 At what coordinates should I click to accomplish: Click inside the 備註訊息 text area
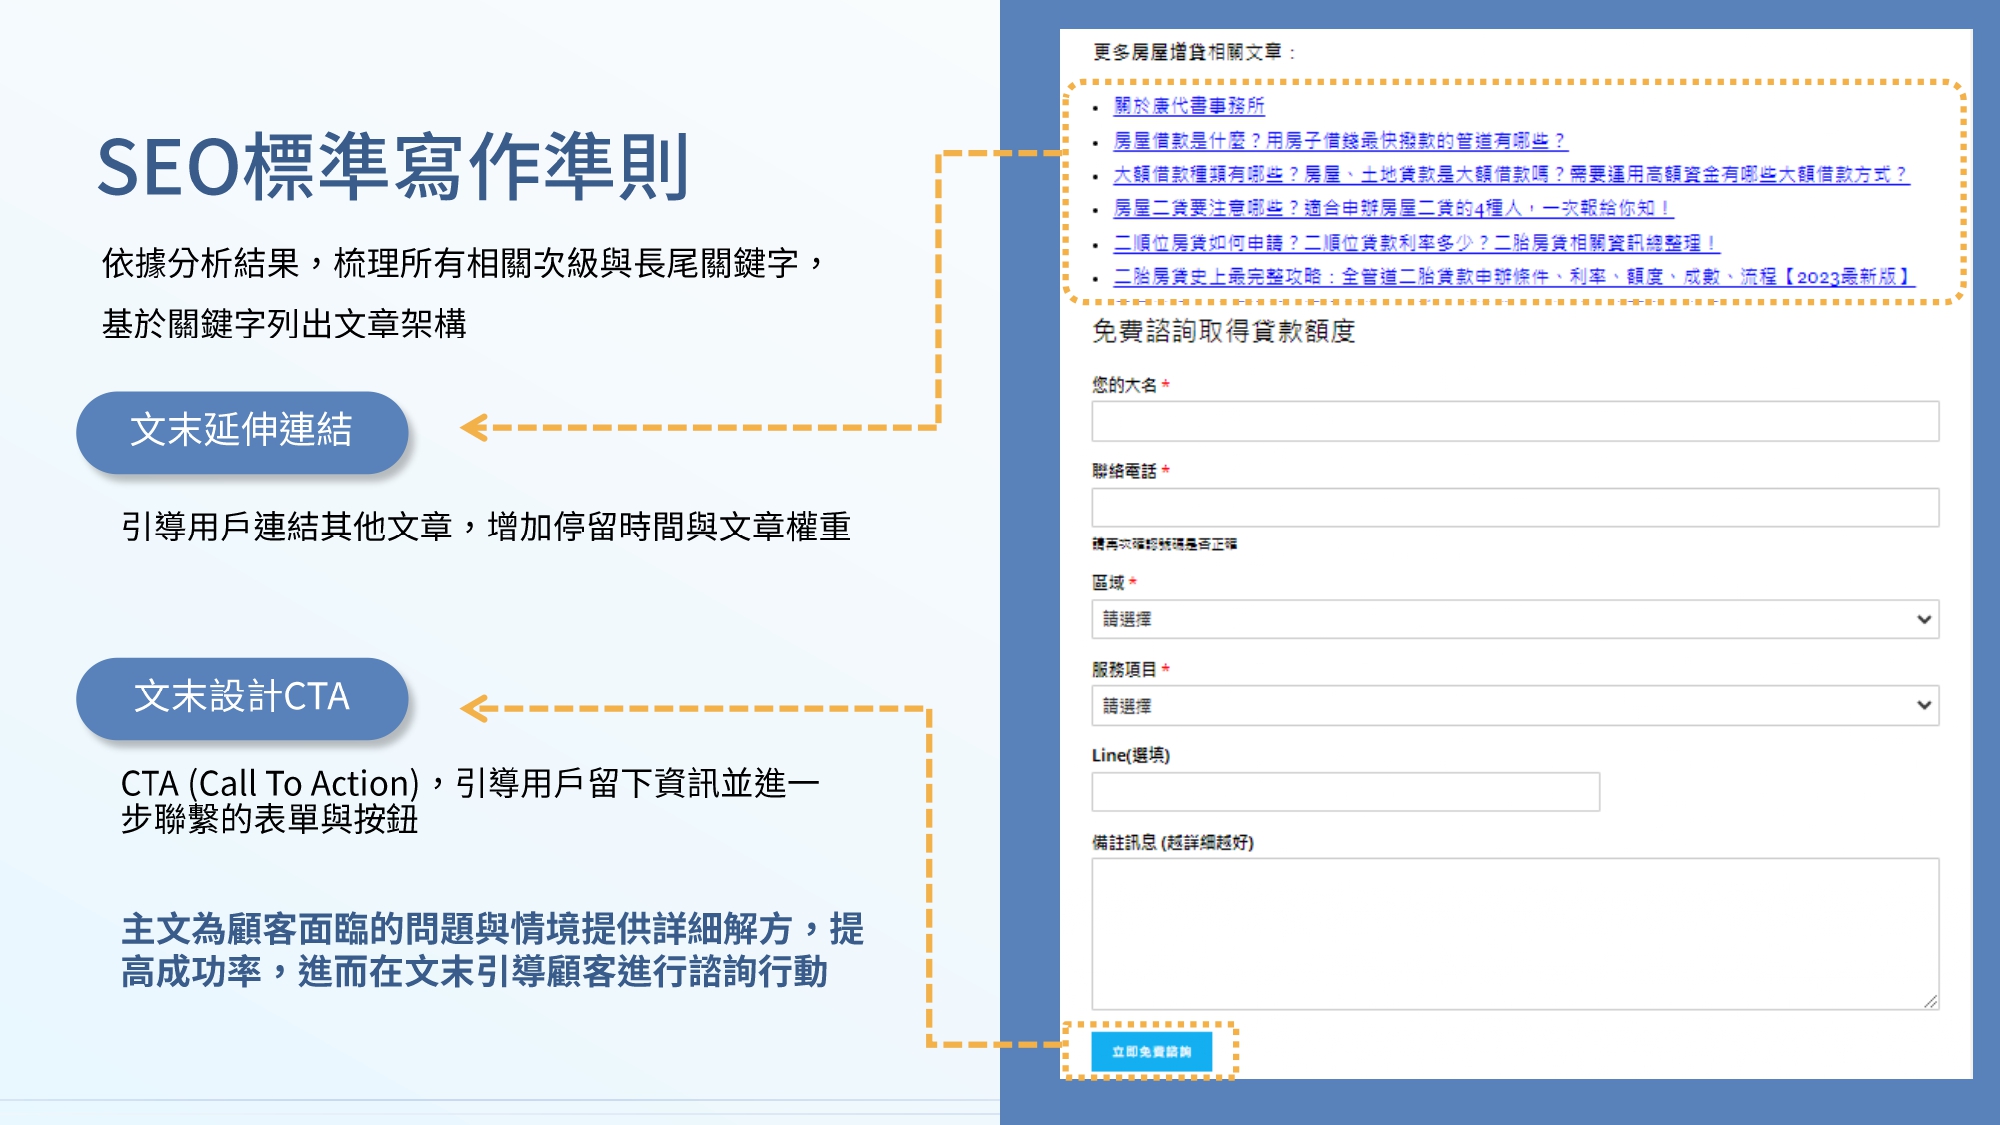[1514, 933]
